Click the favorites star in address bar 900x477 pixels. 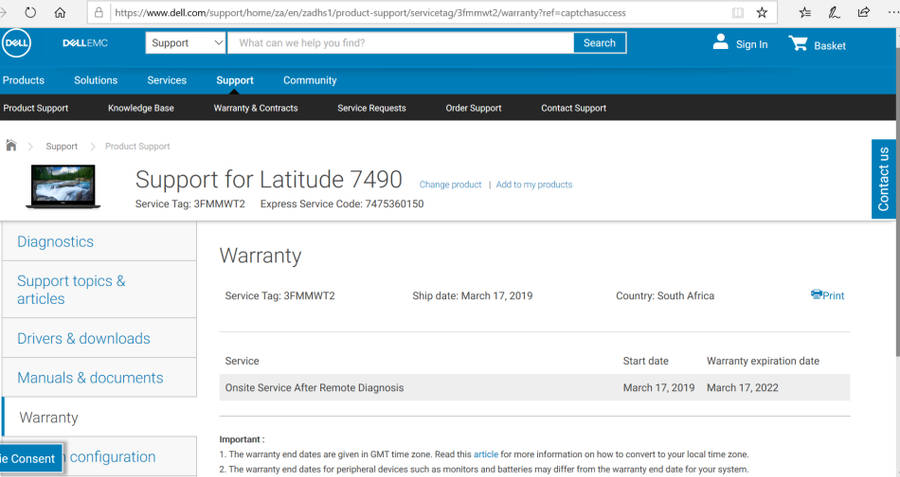click(762, 13)
